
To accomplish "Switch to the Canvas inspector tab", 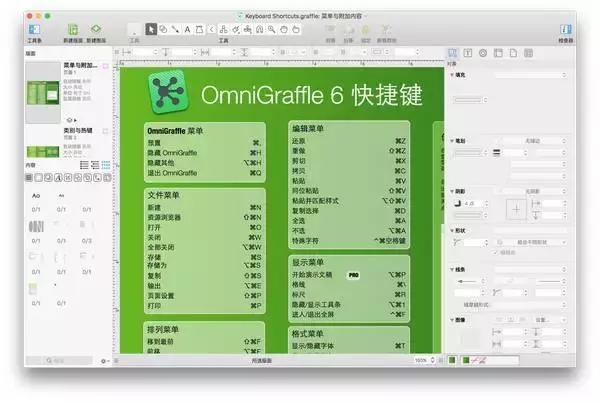I will point(498,53).
